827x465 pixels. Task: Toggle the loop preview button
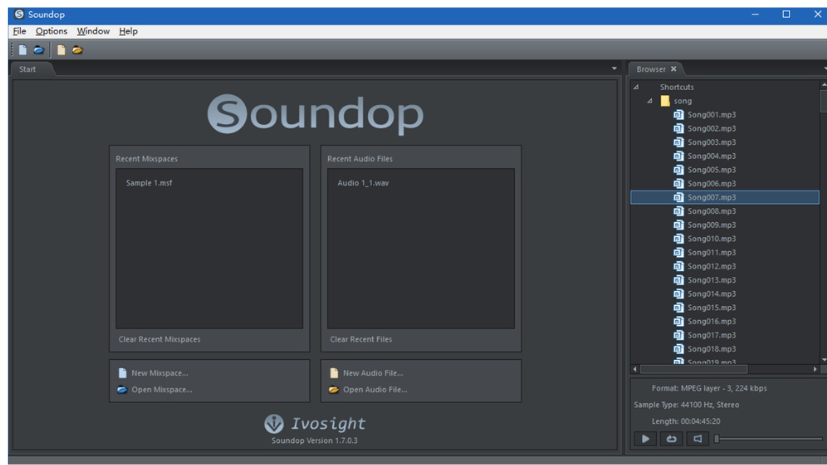click(671, 439)
